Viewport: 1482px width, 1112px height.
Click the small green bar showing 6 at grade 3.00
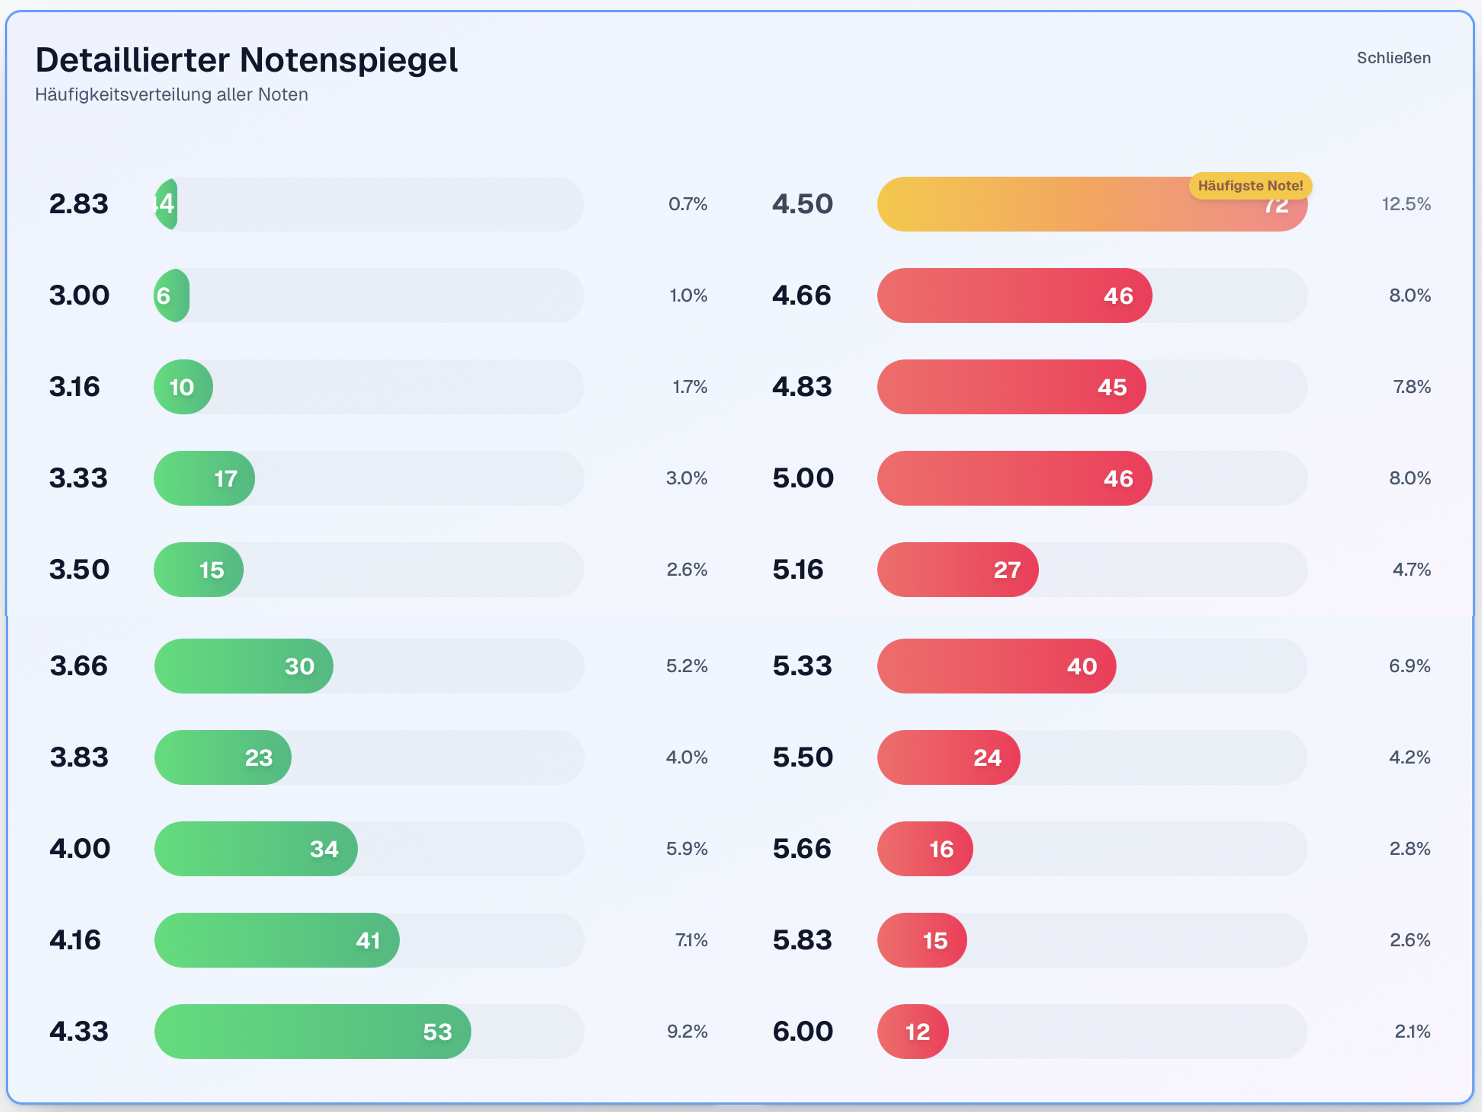point(171,296)
